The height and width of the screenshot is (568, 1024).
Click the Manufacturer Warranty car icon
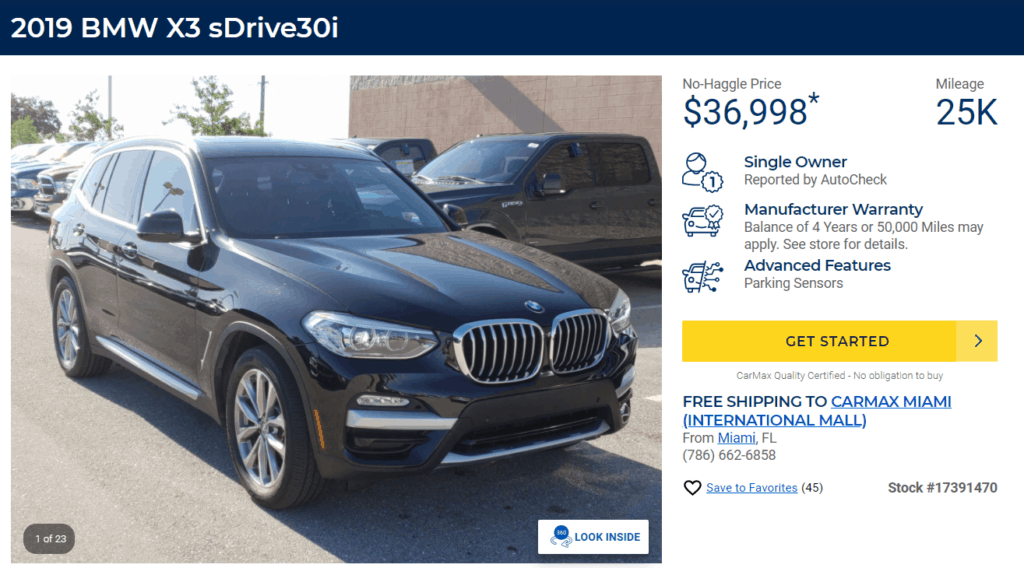coord(703,221)
